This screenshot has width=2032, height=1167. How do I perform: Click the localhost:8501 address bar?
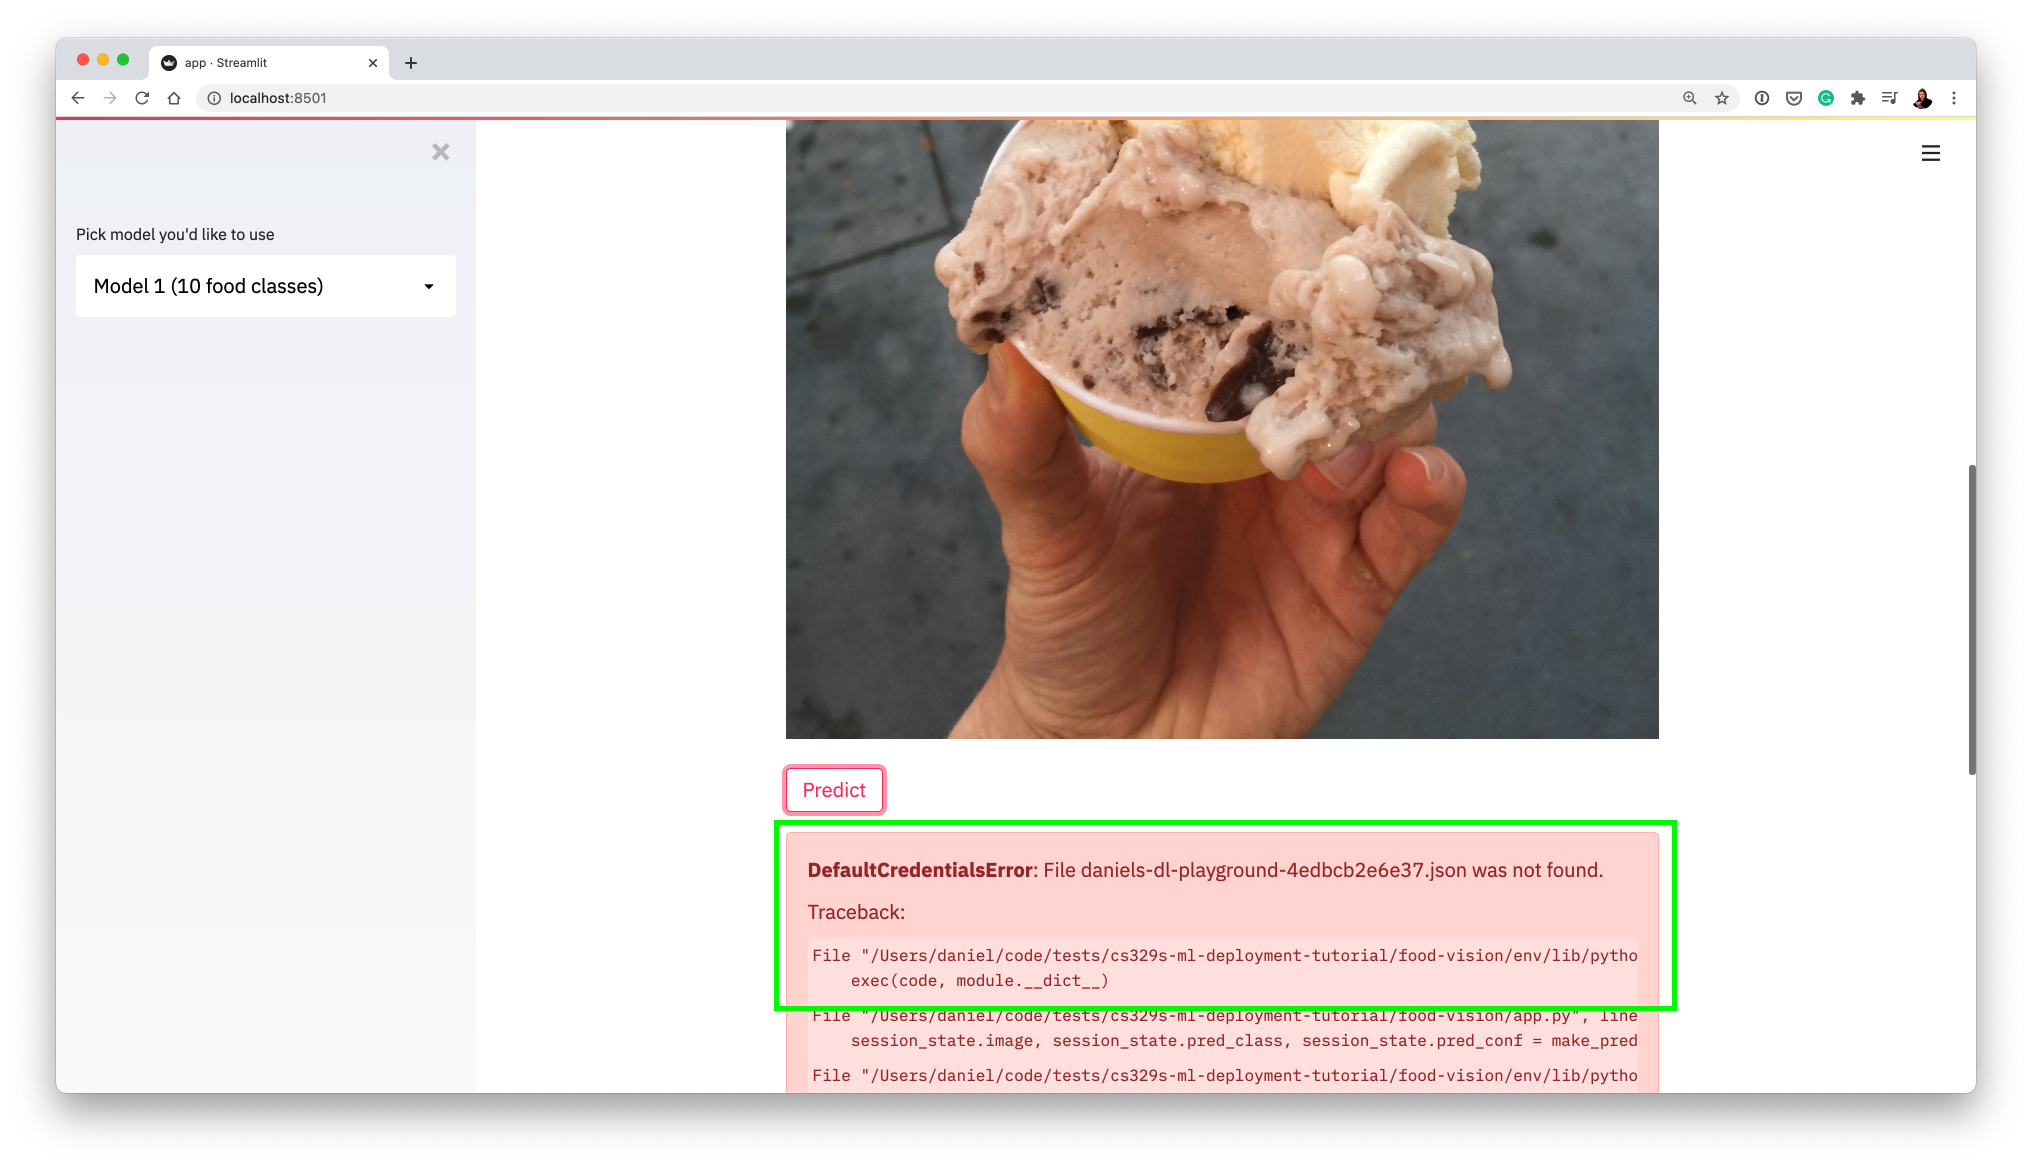click(278, 98)
